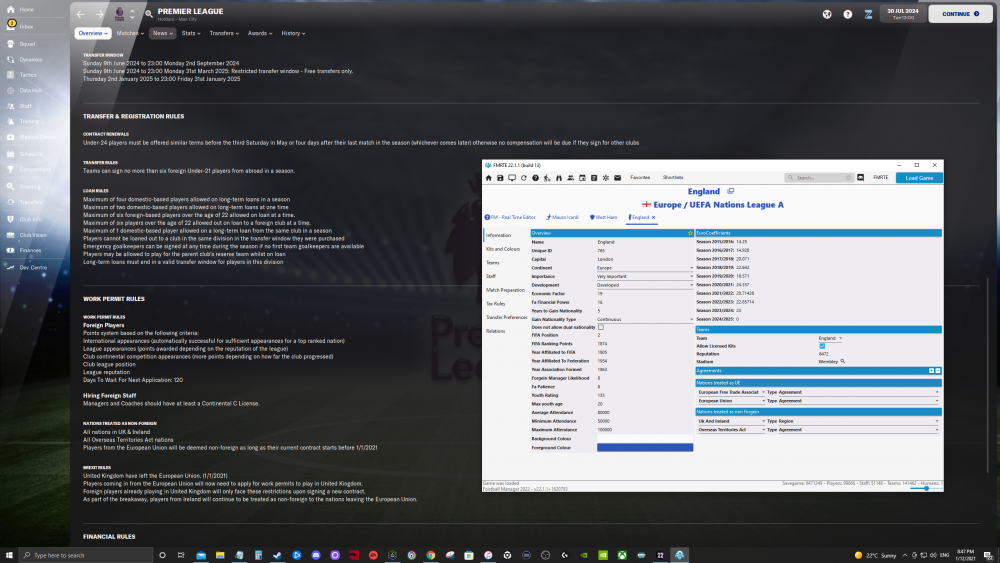The image size is (1000, 563).
Task: Click the plus icon in Agreements header
Action: click(x=931, y=370)
